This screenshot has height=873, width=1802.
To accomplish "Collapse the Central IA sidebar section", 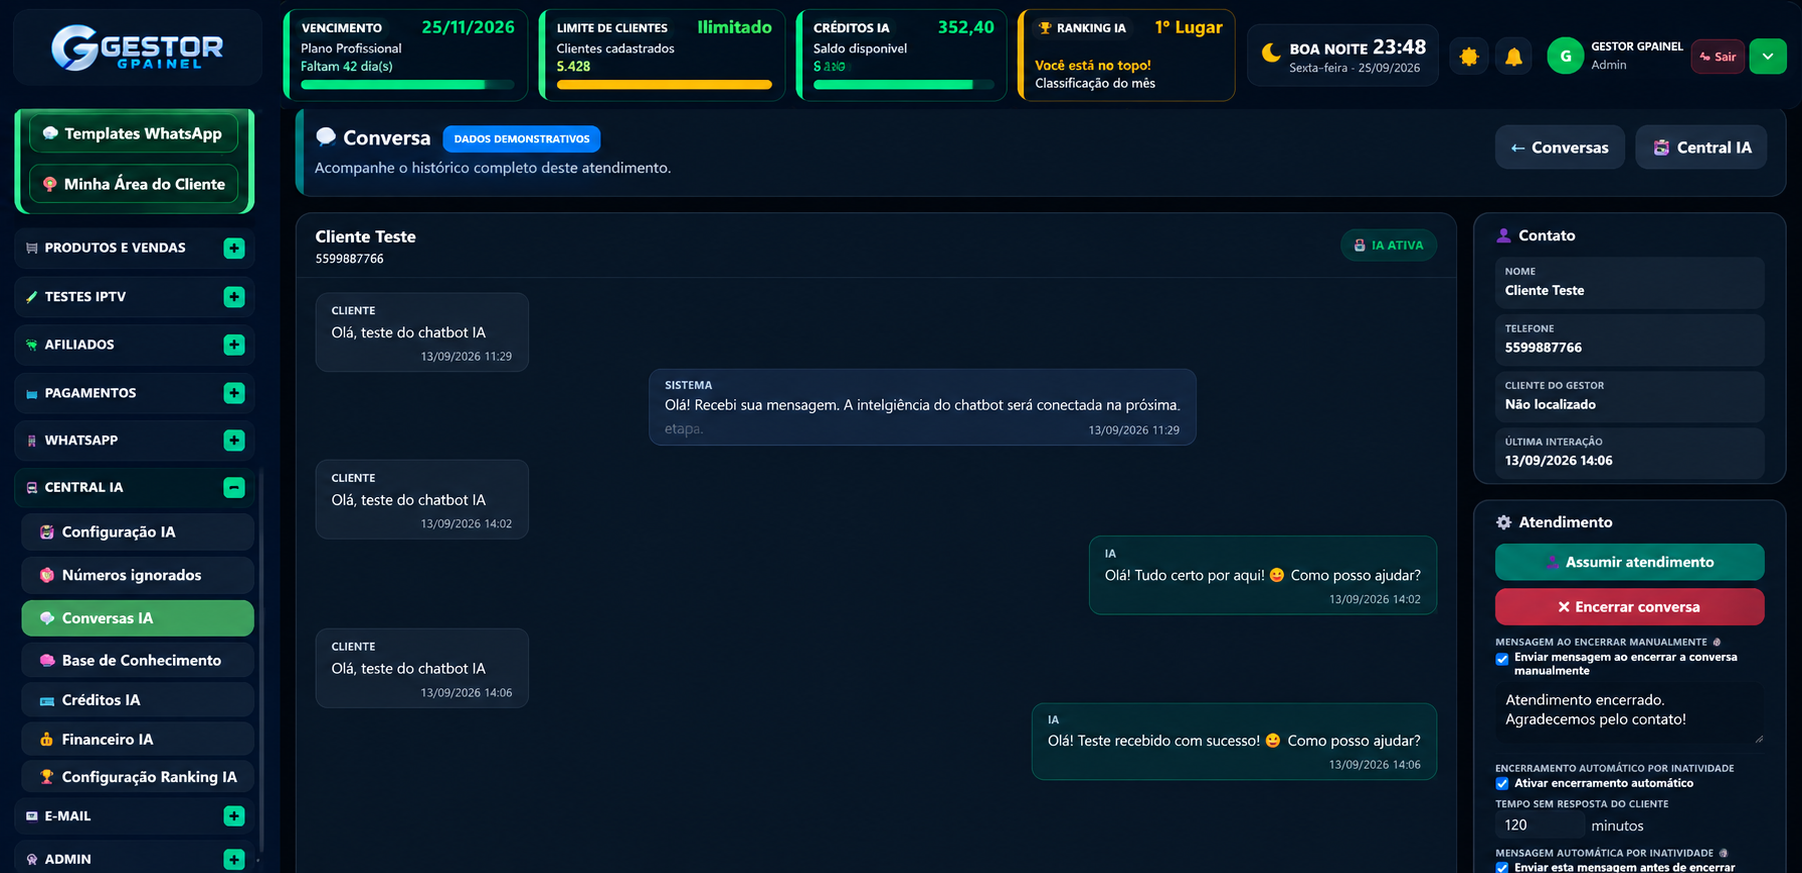I will pyautogui.click(x=234, y=487).
